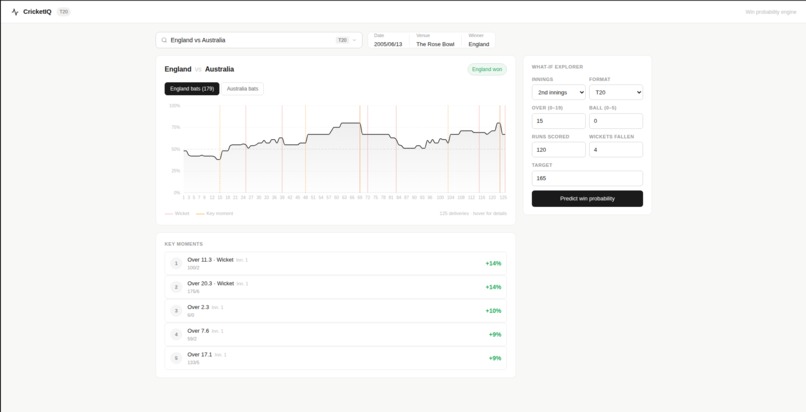Image resolution: width=806 pixels, height=412 pixels.
Task: Select key moment Over 17.1
Action: point(336,358)
